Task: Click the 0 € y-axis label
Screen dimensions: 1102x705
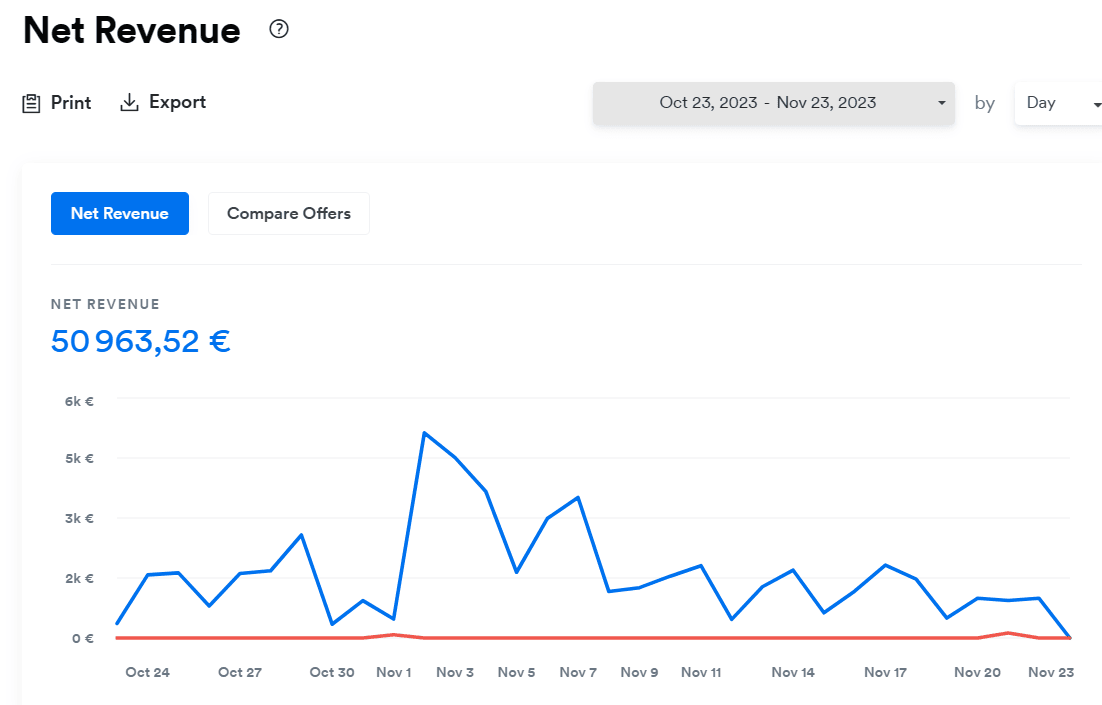Action: pyautogui.click(x=82, y=638)
